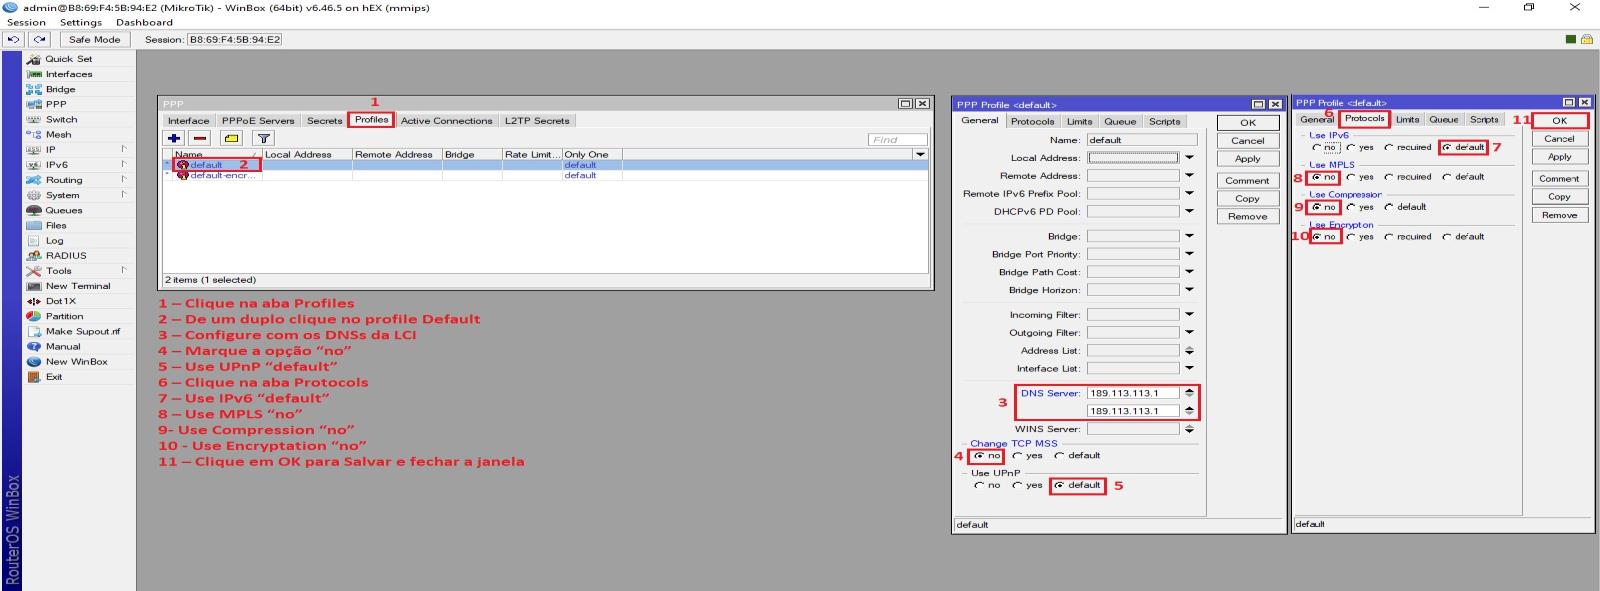Click Apply in General profile dialog
Viewport: 1600px width, 591px height.
(1247, 159)
